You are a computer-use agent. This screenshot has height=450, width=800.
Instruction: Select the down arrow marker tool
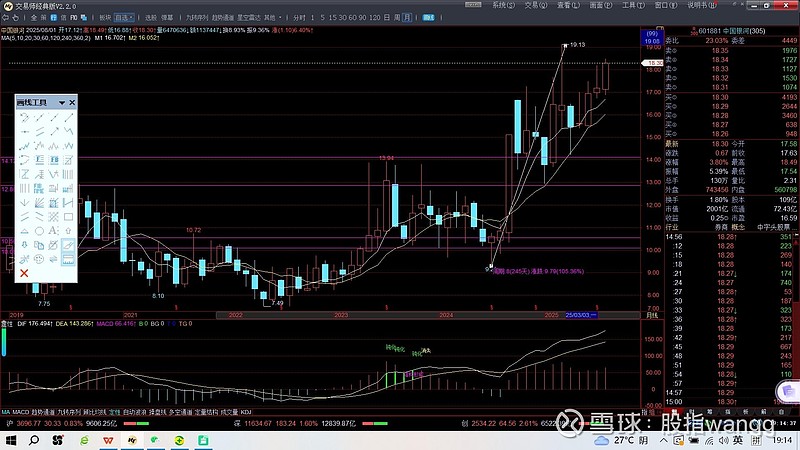click(x=24, y=245)
